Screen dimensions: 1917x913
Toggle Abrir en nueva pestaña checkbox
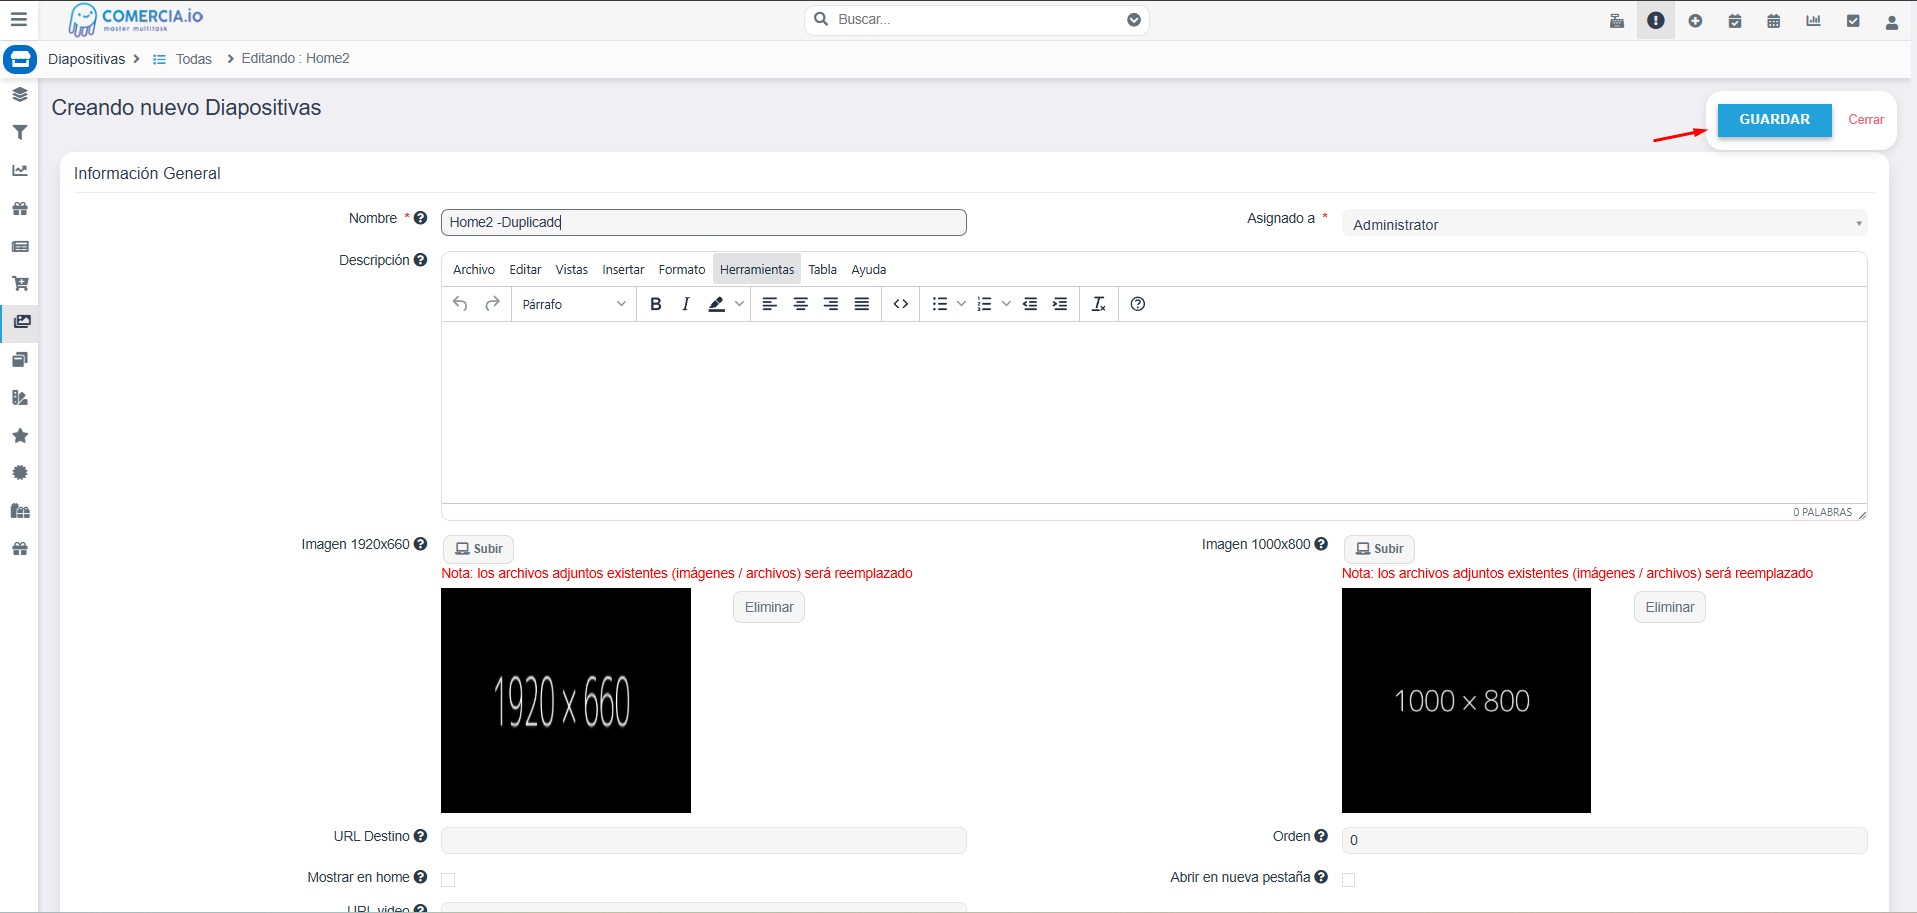pos(1349,880)
